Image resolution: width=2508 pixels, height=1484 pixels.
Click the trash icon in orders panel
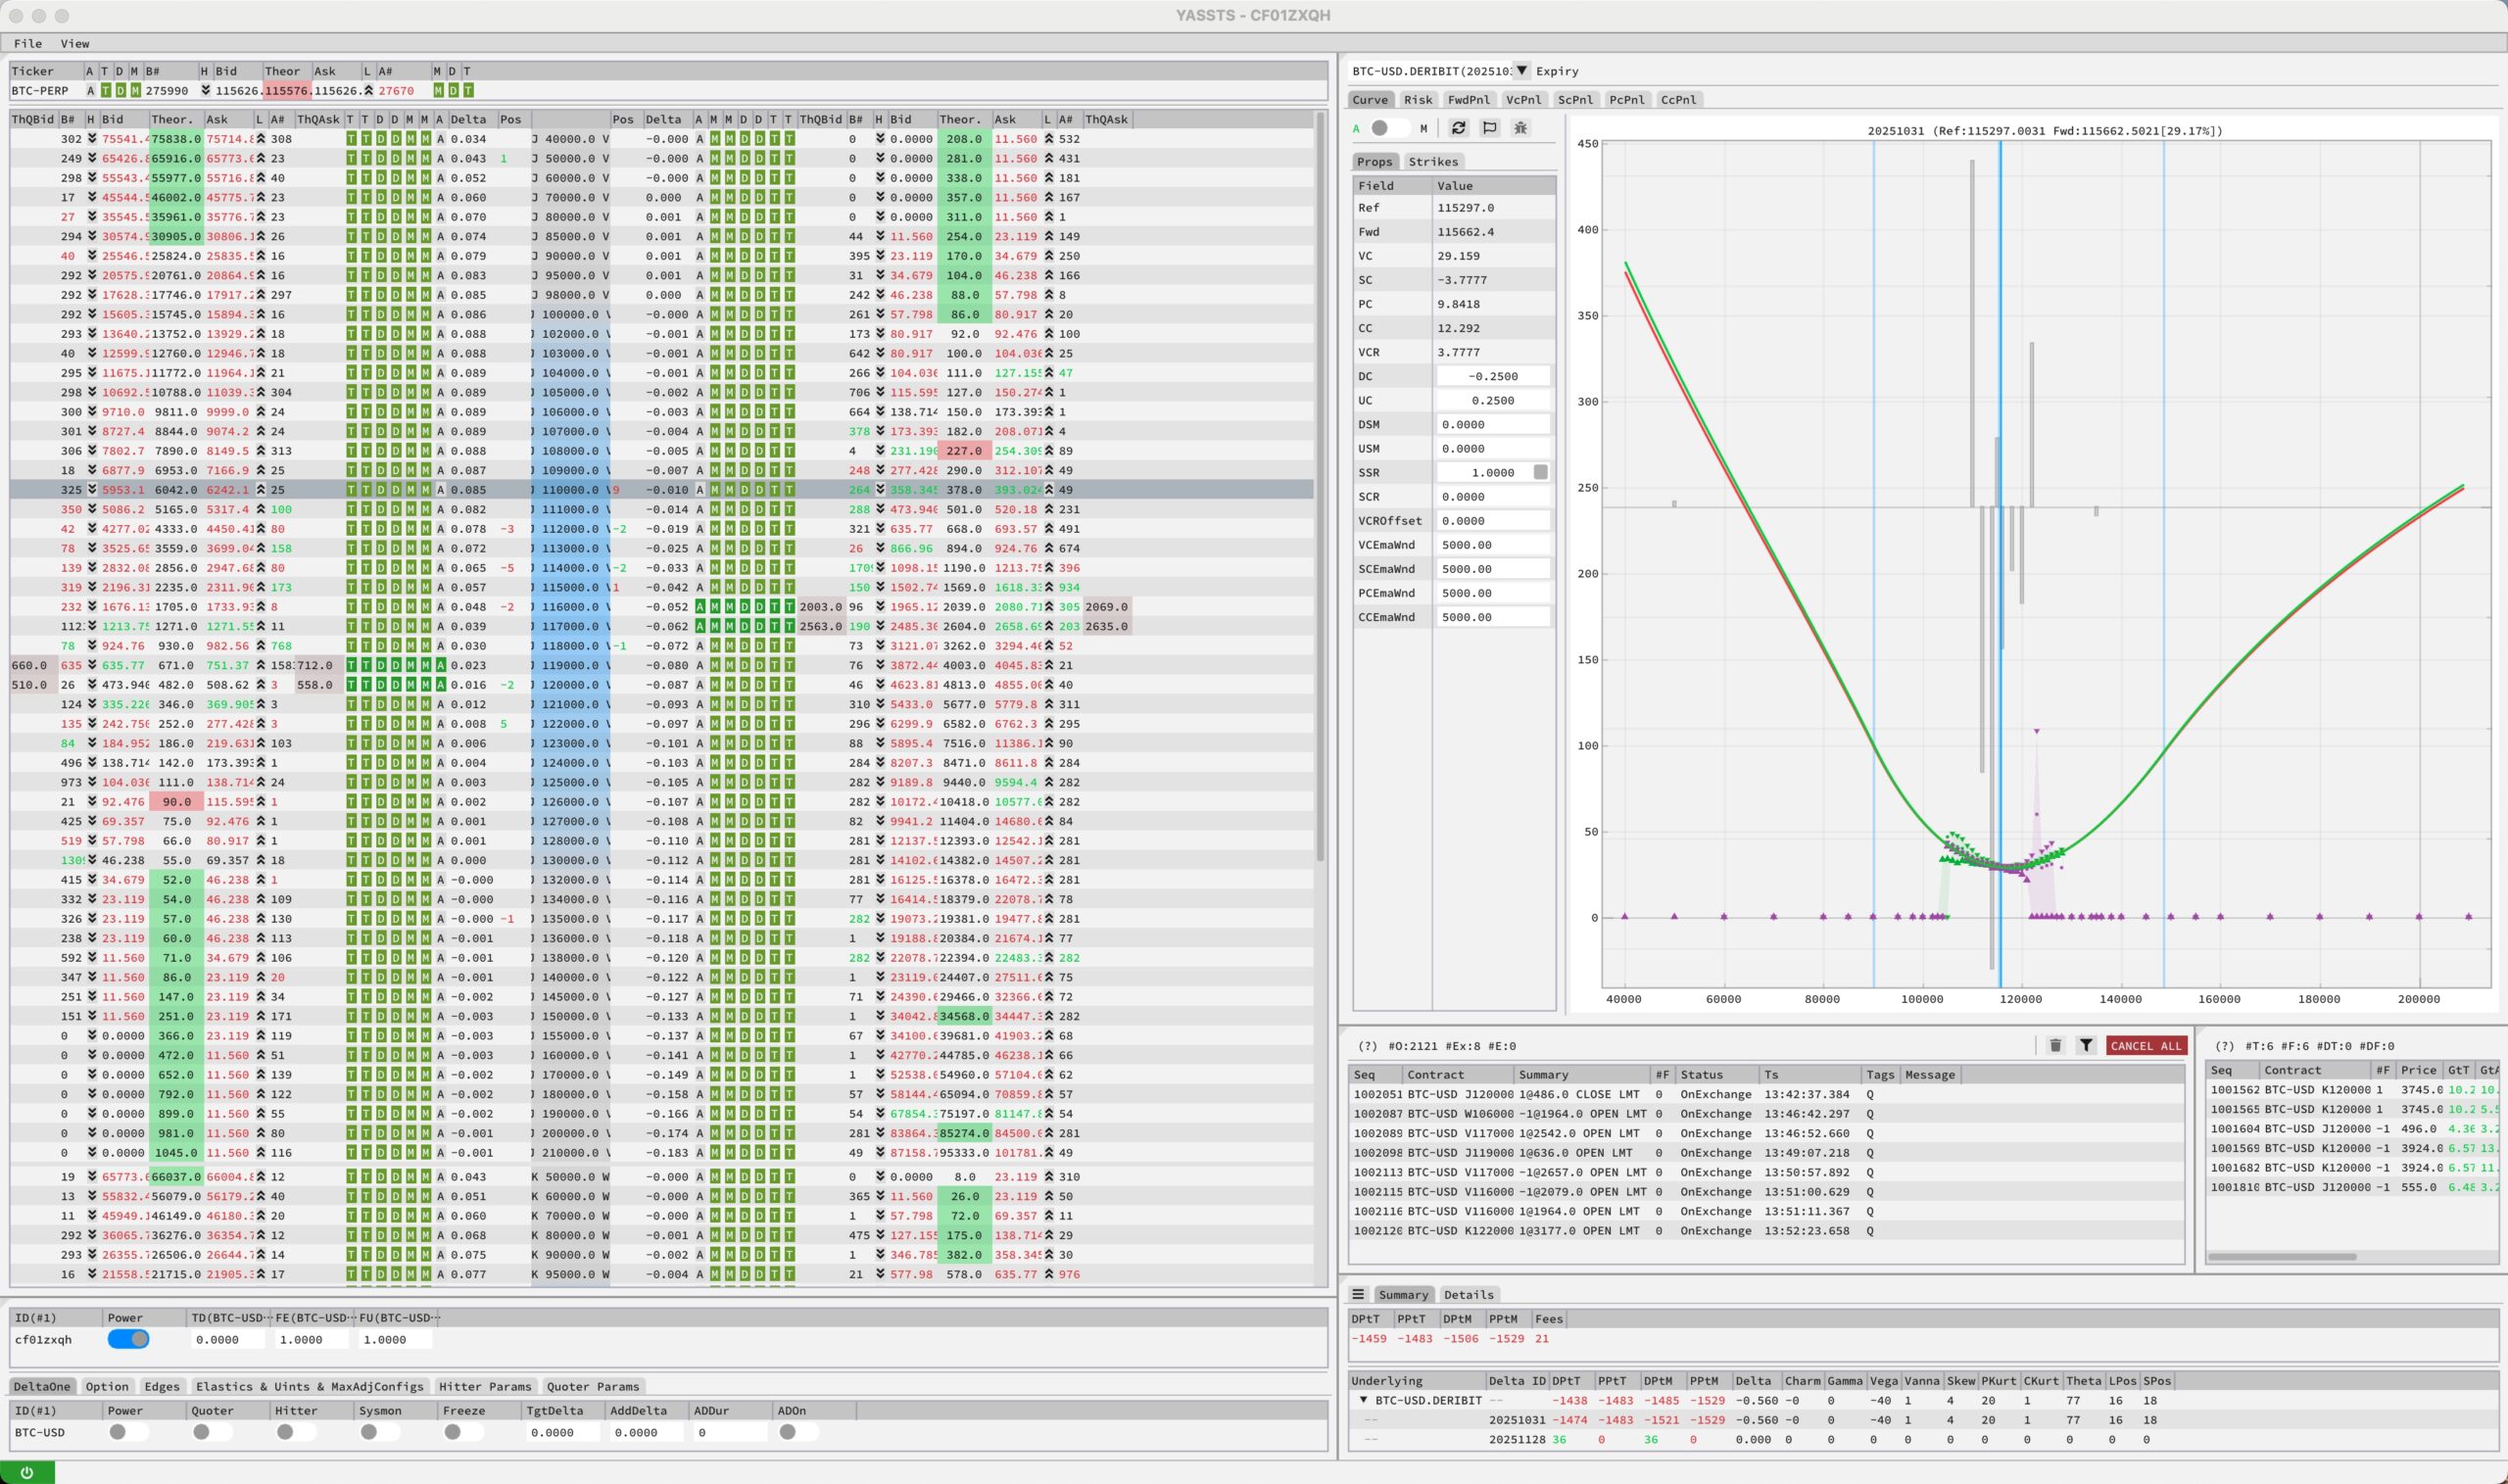(x=2055, y=1045)
